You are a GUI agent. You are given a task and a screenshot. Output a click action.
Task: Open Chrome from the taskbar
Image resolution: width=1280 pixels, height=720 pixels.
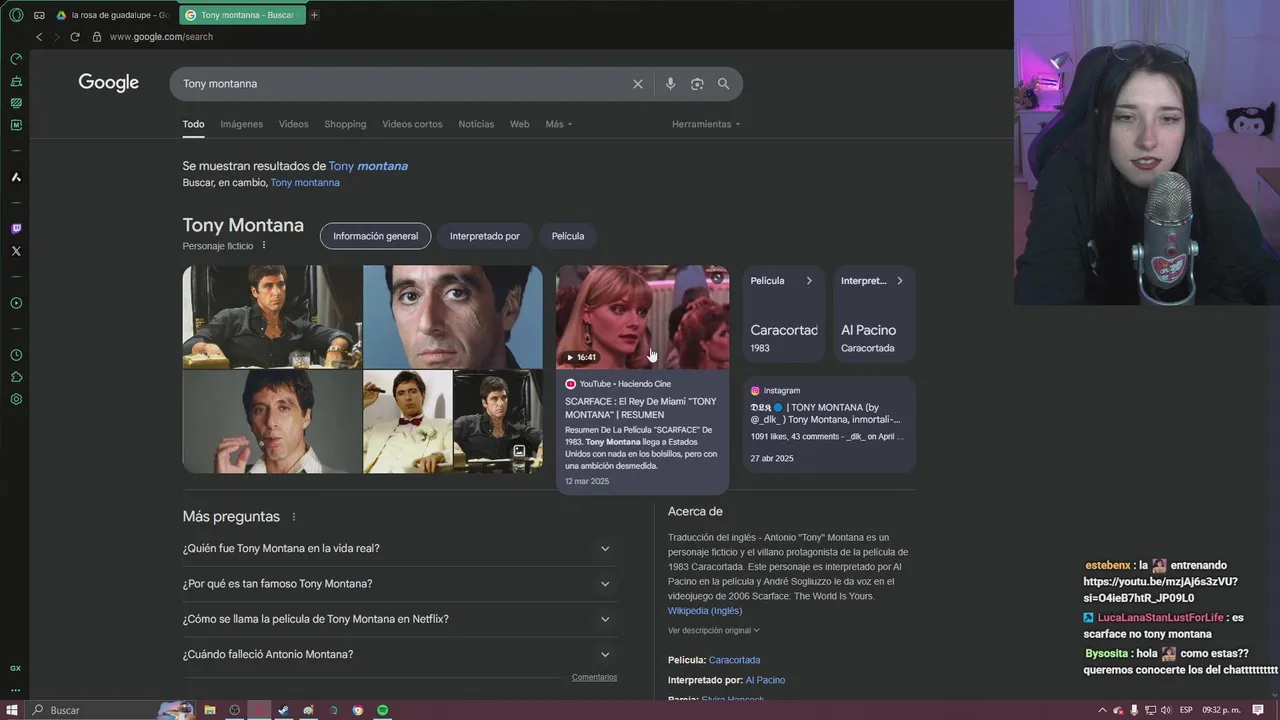tap(358, 710)
